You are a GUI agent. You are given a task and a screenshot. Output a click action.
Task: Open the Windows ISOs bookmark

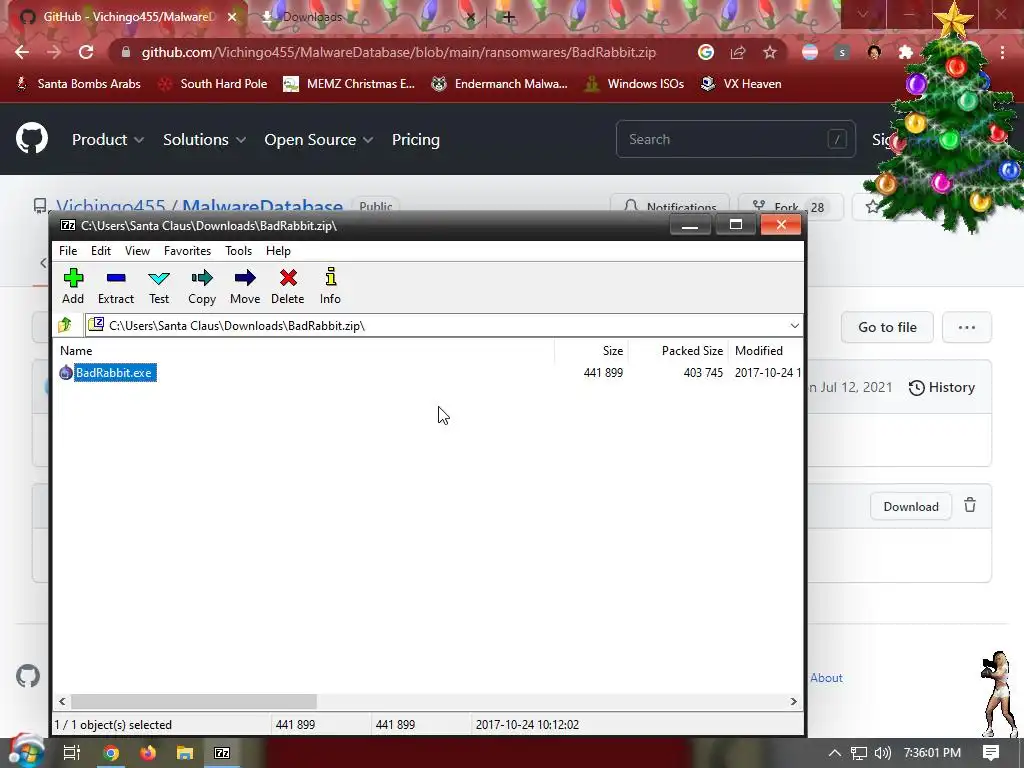point(634,84)
